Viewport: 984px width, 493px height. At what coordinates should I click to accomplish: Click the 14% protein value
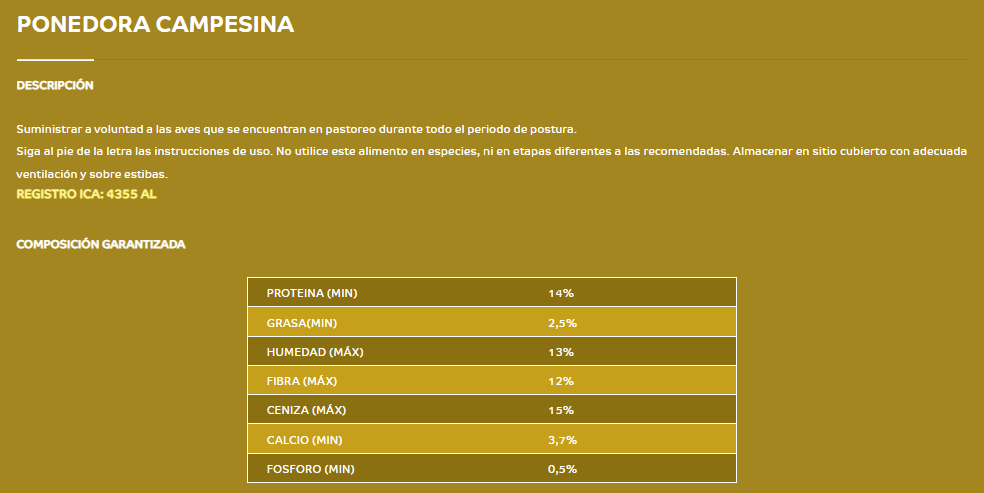pyautogui.click(x=561, y=293)
